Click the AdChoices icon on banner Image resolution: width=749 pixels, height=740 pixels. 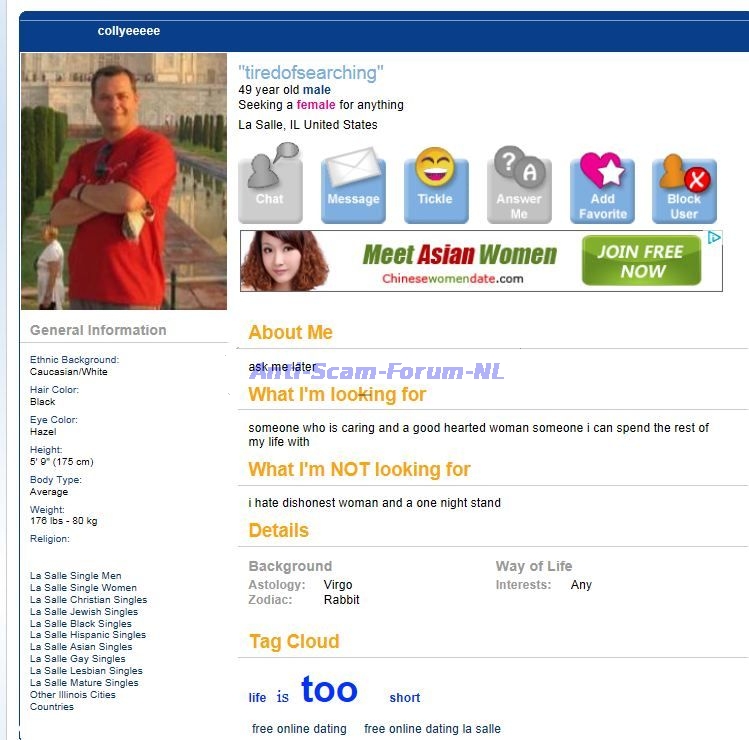(714, 237)
